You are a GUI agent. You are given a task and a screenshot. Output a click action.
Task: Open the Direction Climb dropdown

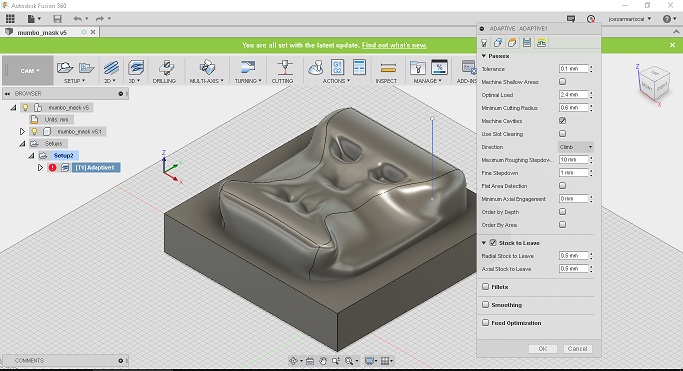[x=575, y=147]
